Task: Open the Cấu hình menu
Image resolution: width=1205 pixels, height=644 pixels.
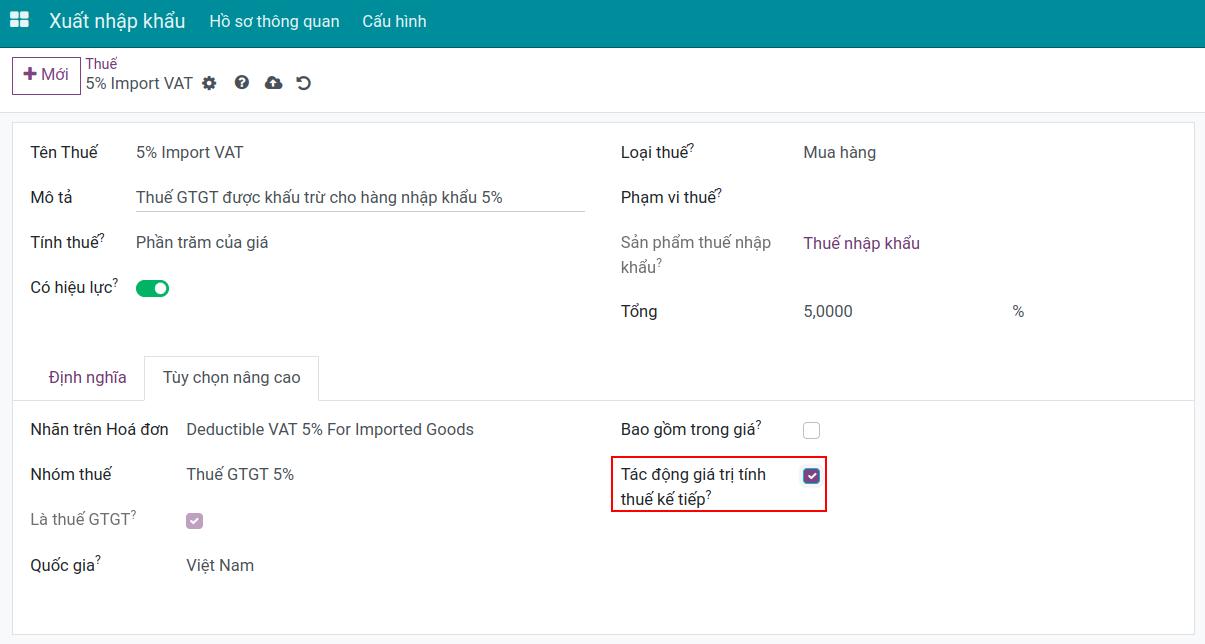Action: (x=394, y=21)
